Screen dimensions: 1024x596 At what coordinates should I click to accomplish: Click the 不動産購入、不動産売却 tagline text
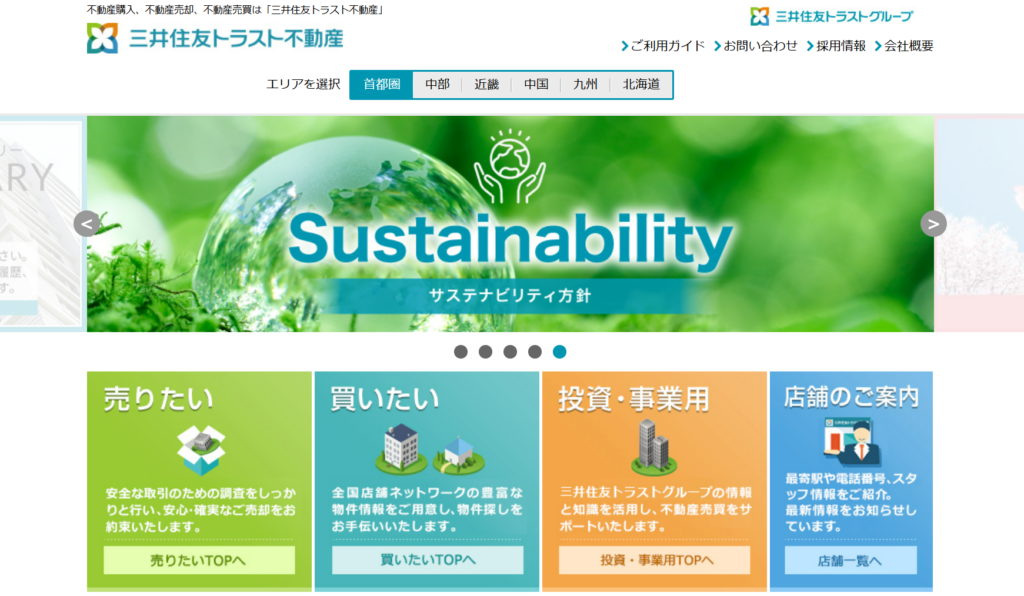tap(236, 10)
